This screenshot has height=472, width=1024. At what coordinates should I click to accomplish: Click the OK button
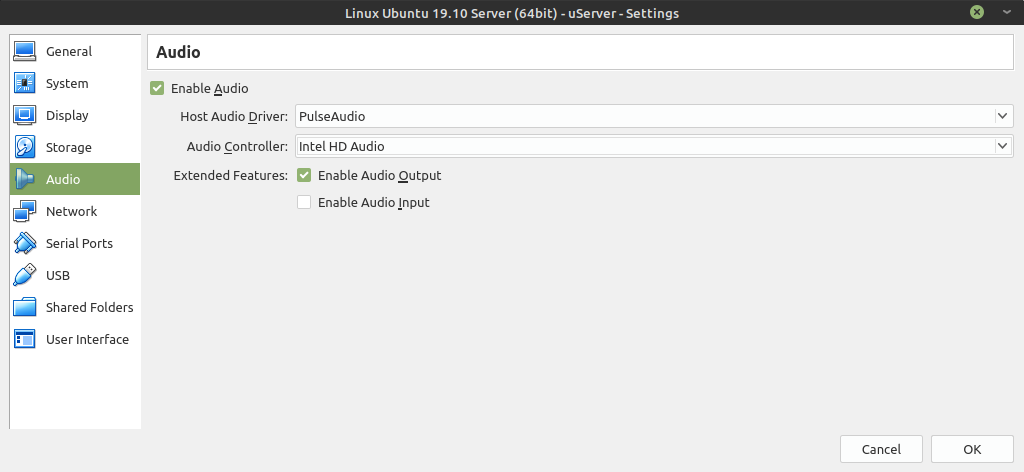click(972, 449)
